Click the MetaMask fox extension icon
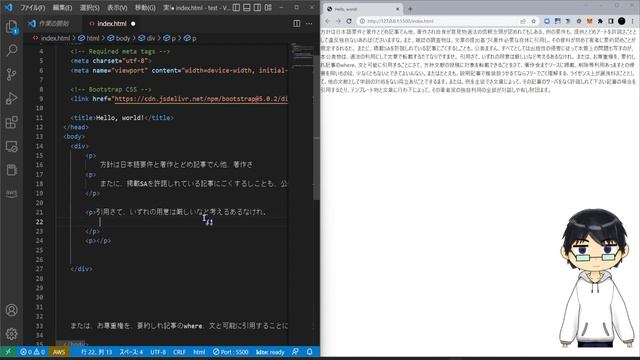 [589, 21]
